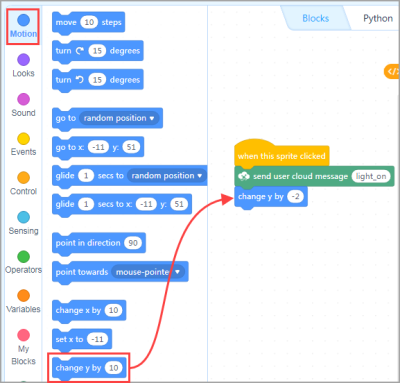Open the Looks block category
This screenshot has height=383, width=400.
click(23, 66)
